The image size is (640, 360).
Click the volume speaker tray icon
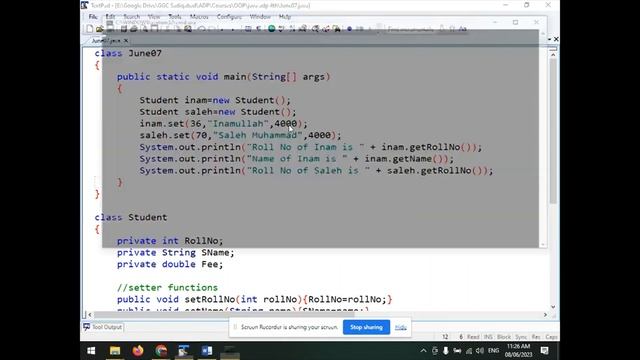[x=480, y=351]
